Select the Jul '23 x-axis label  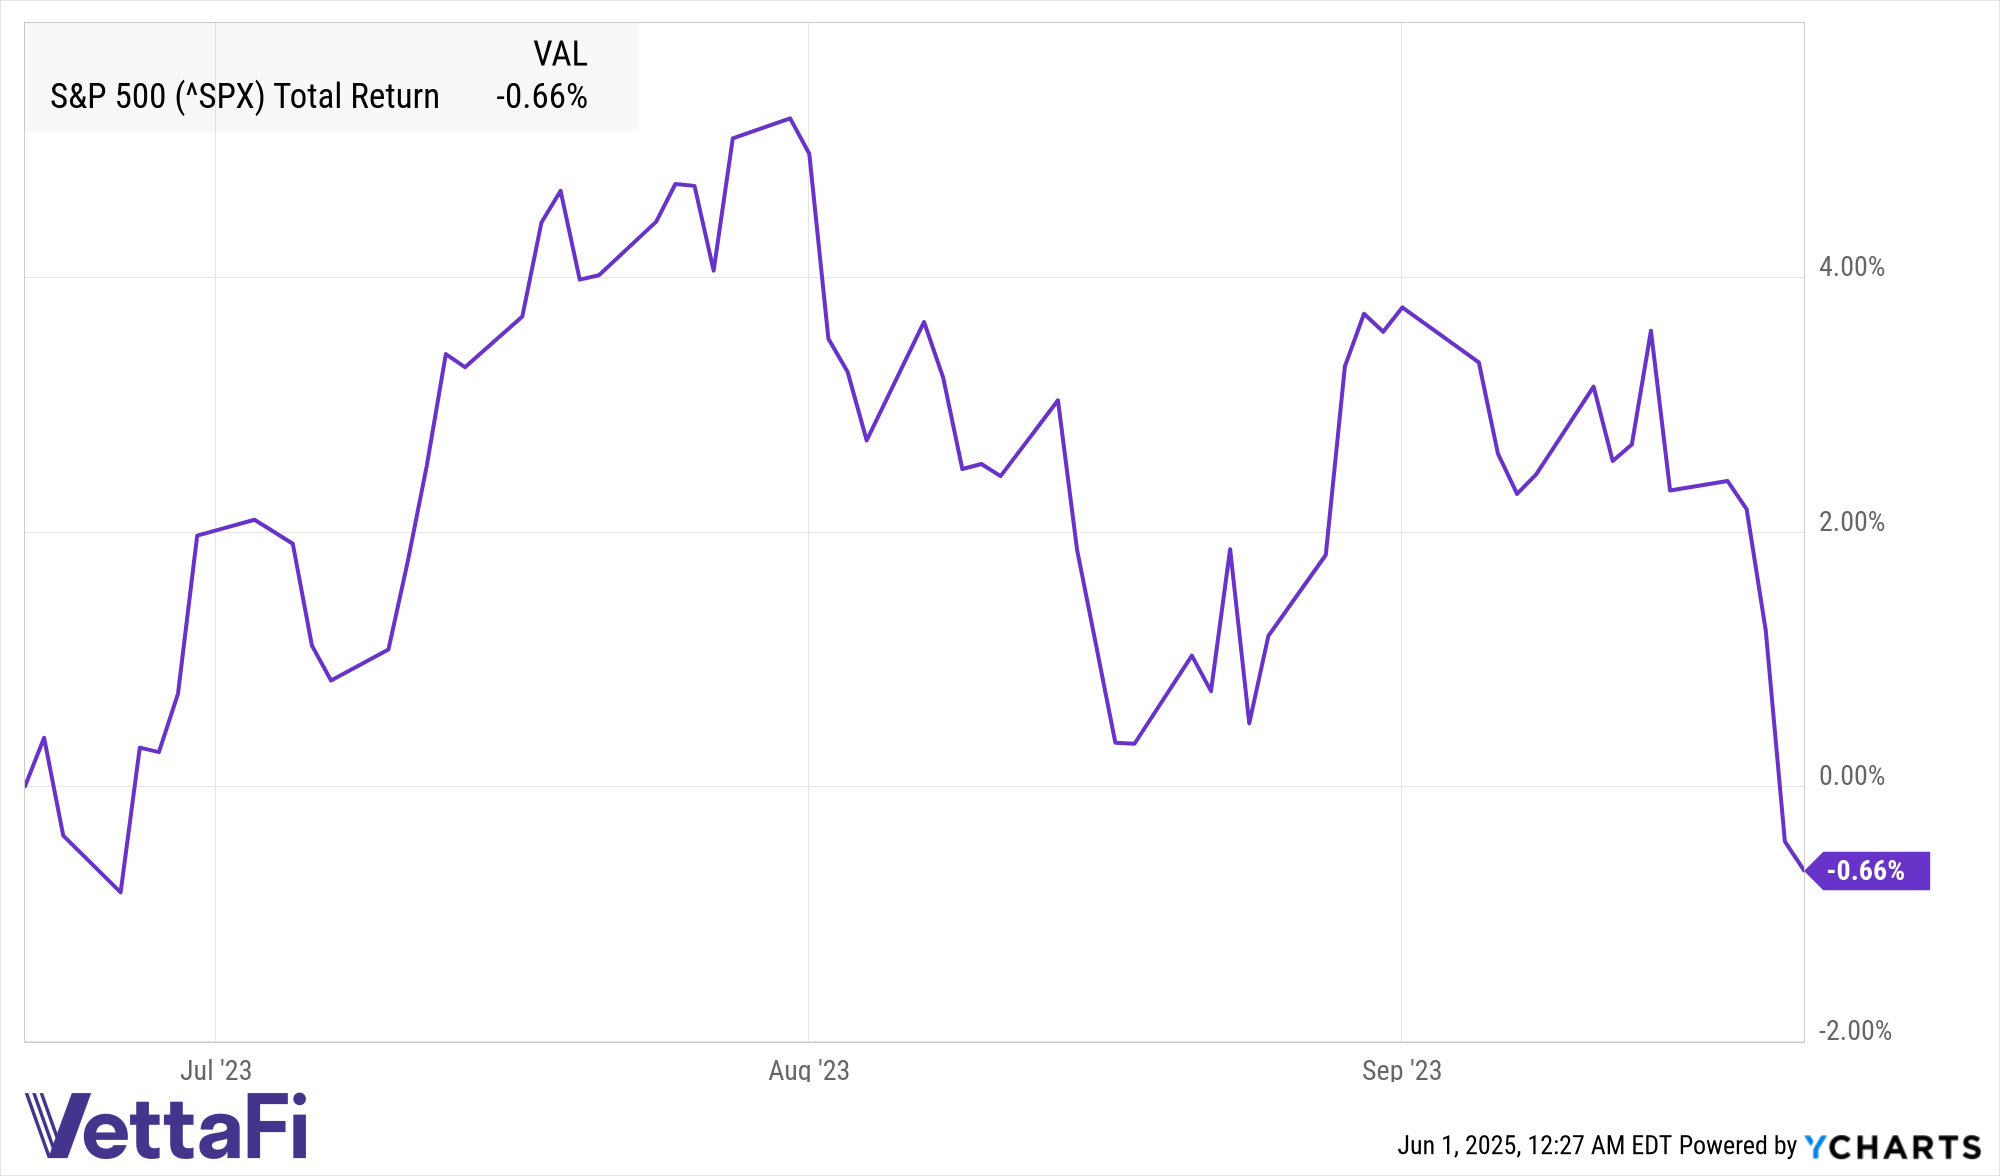[216, 1071]
